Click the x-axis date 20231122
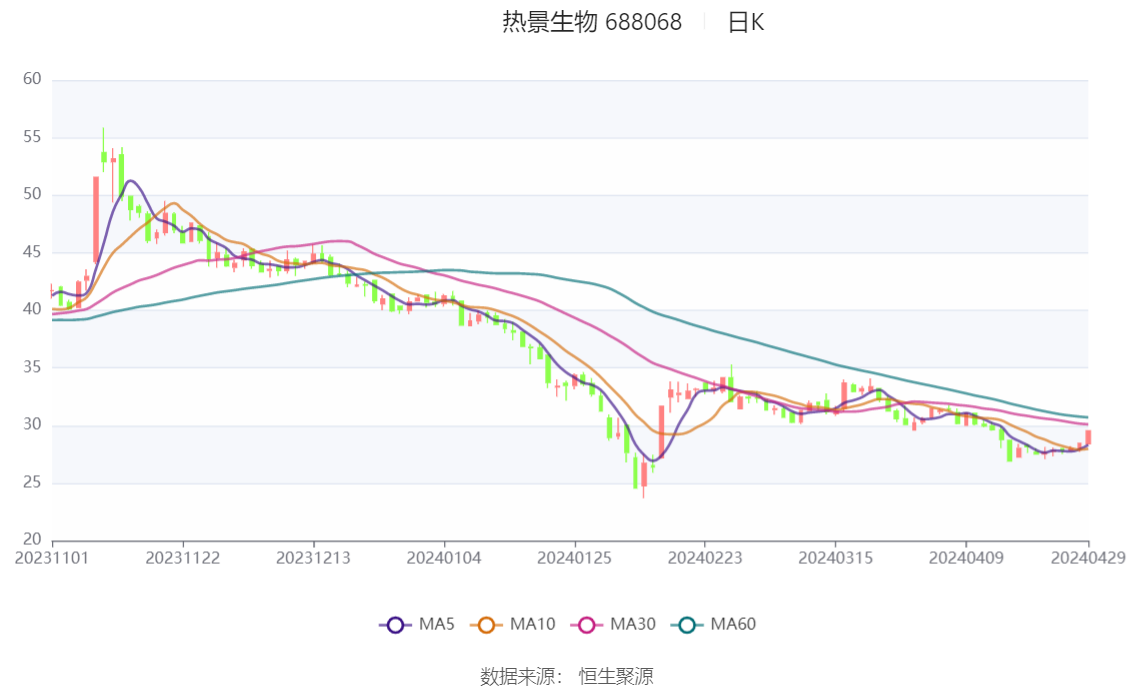Viewport: 1134px width, 689px height. click(x=183, y=558)
